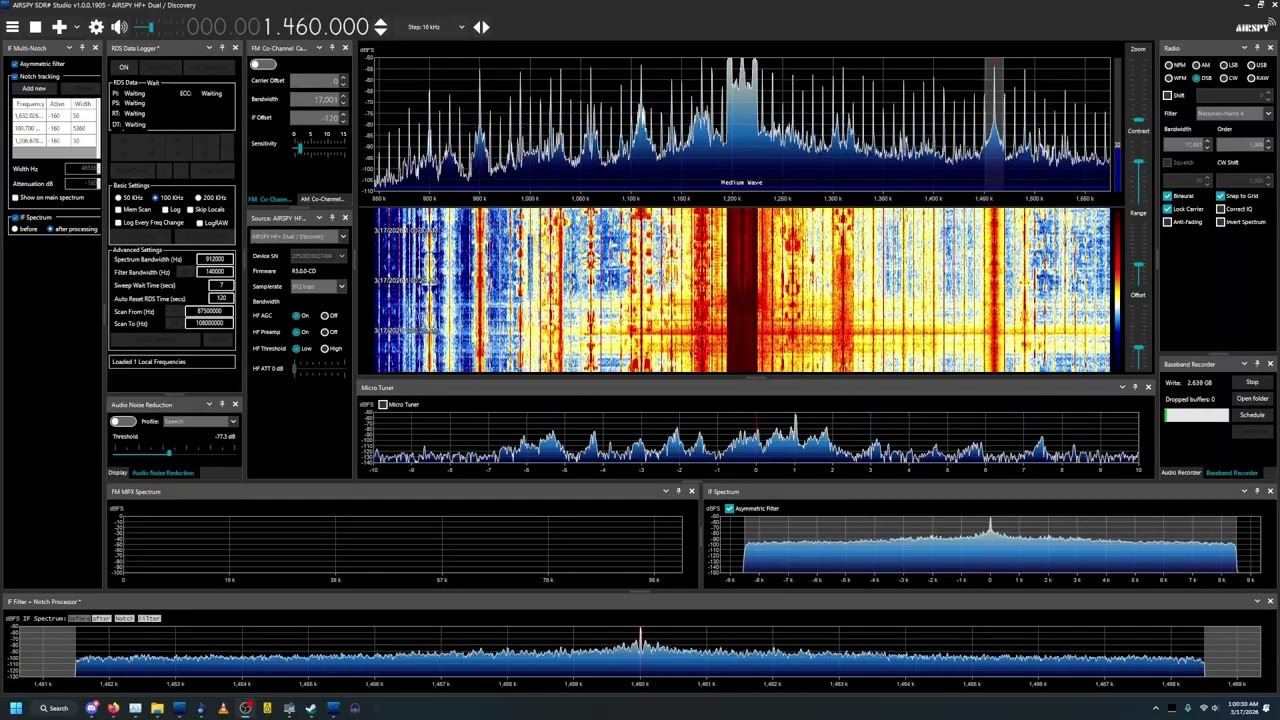Switch to the FM Co-Channel tab
1280x720 pixels.
271,199
